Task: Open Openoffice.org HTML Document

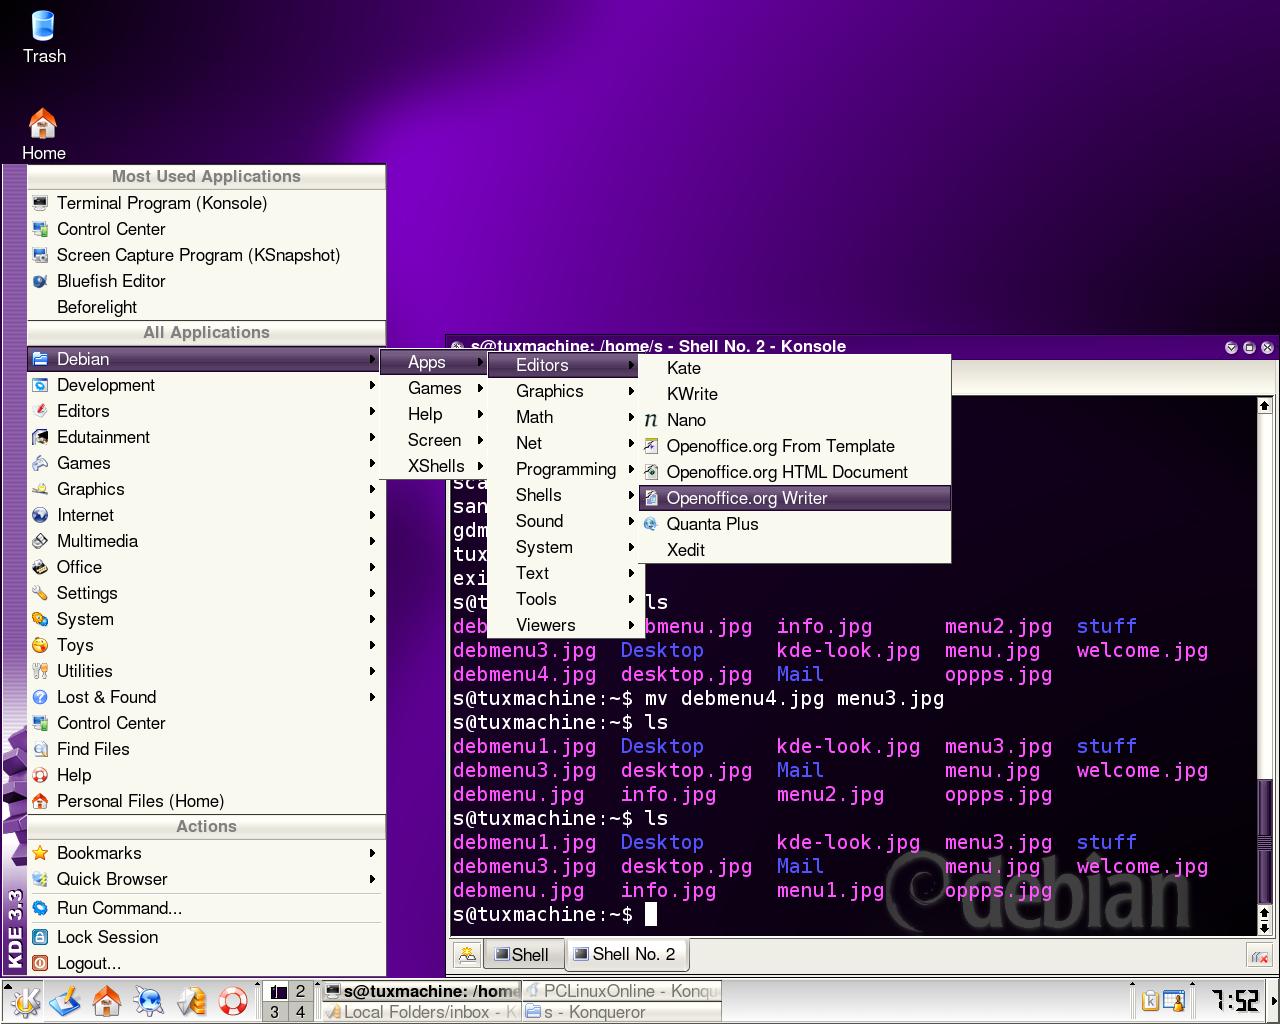Action: click(794, 472)
